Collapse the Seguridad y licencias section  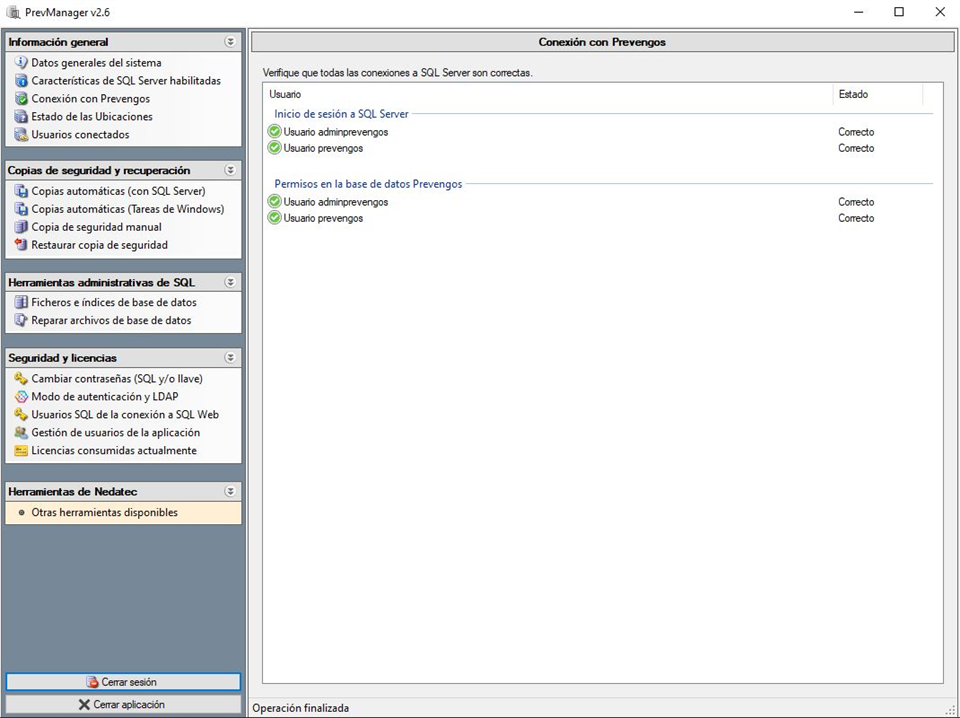tap(230, 358)
